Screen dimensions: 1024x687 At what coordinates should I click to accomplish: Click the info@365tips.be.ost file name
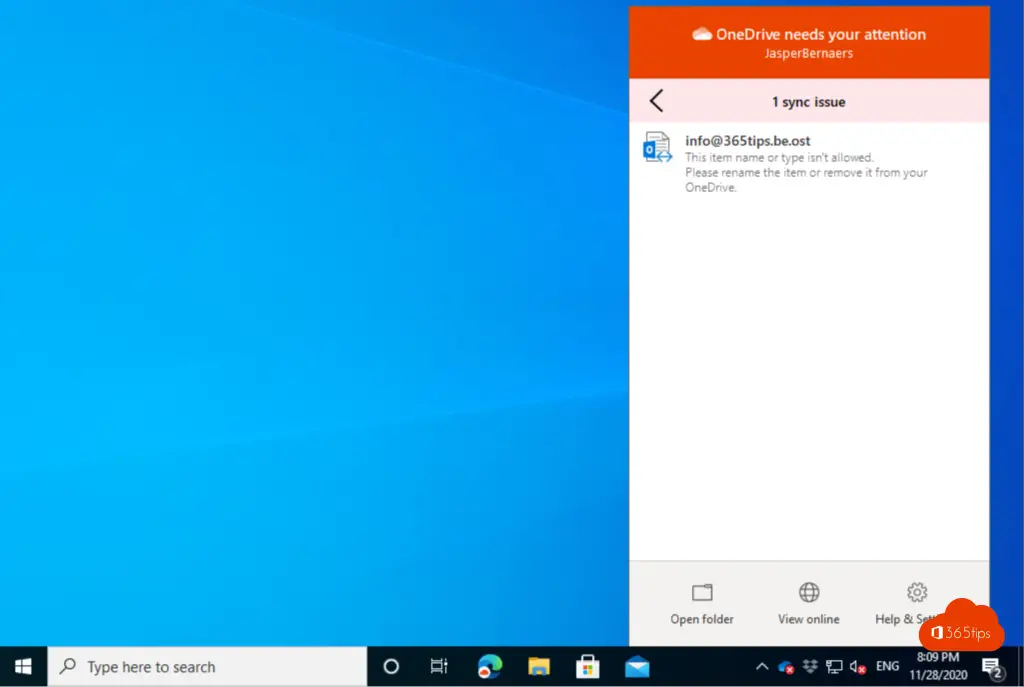(x=747, y=141)
